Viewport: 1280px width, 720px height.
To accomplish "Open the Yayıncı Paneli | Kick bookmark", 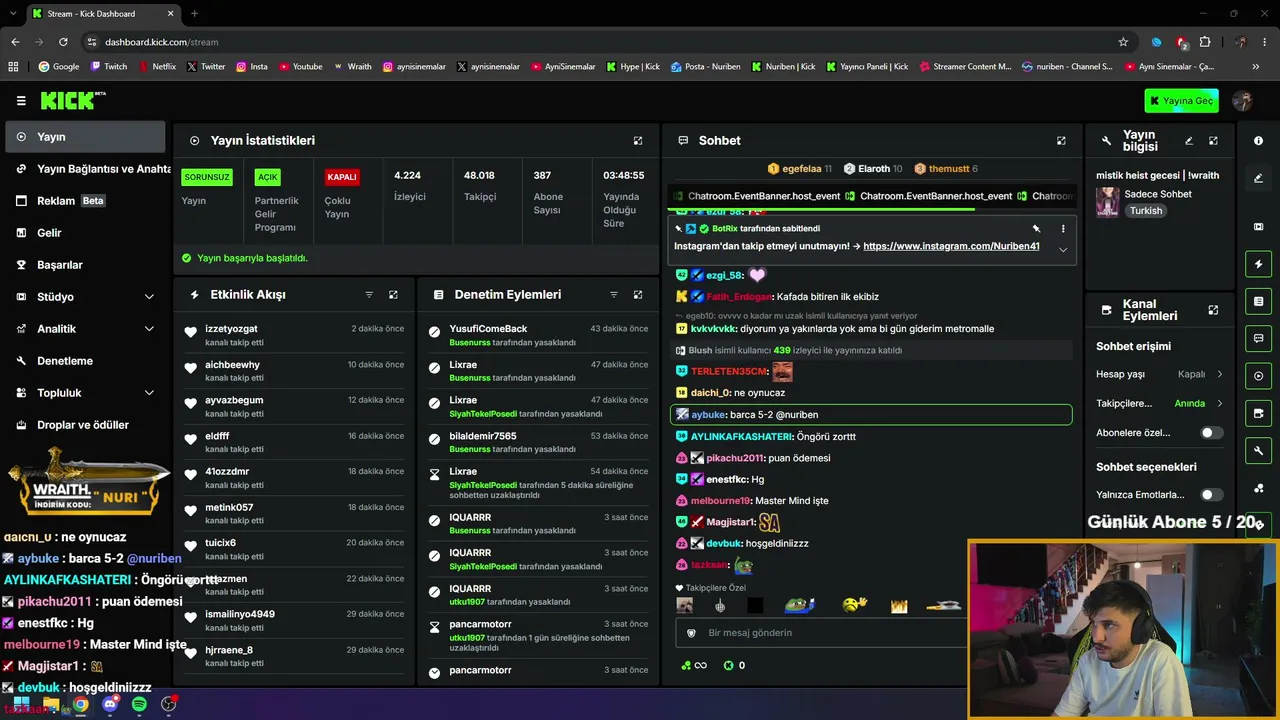I will pyautogui.click(x=866, y=67).
